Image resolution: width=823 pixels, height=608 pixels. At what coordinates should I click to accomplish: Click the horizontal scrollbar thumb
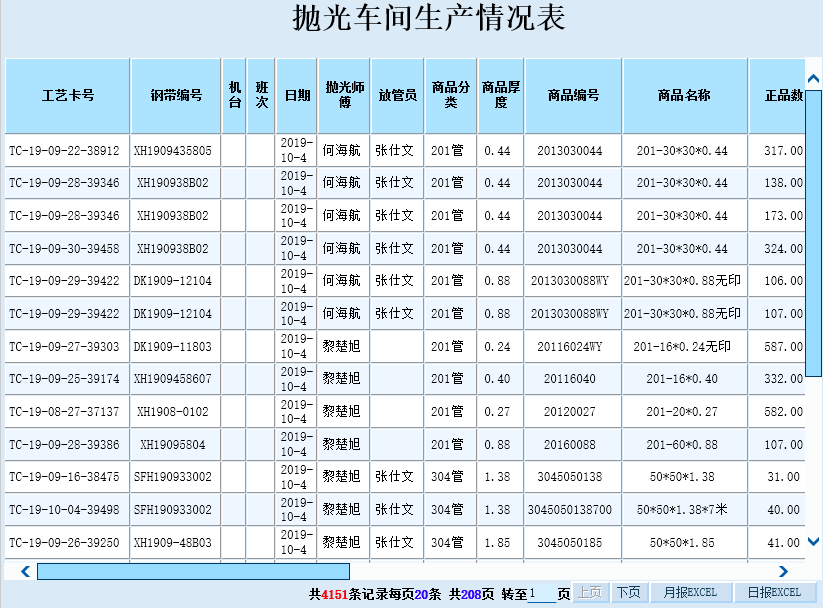(x=193, y=572)
